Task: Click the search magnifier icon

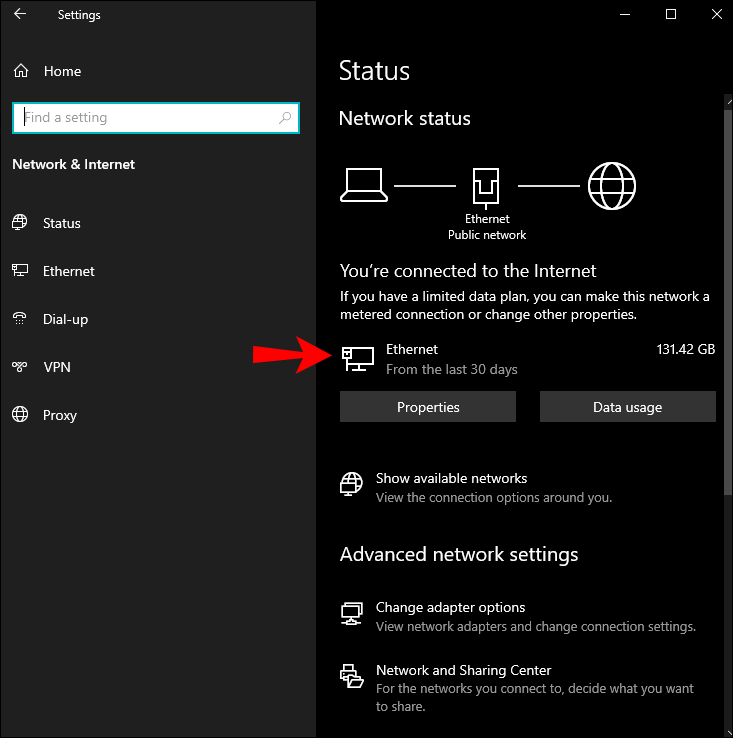Action: click(x=285, y=118)
